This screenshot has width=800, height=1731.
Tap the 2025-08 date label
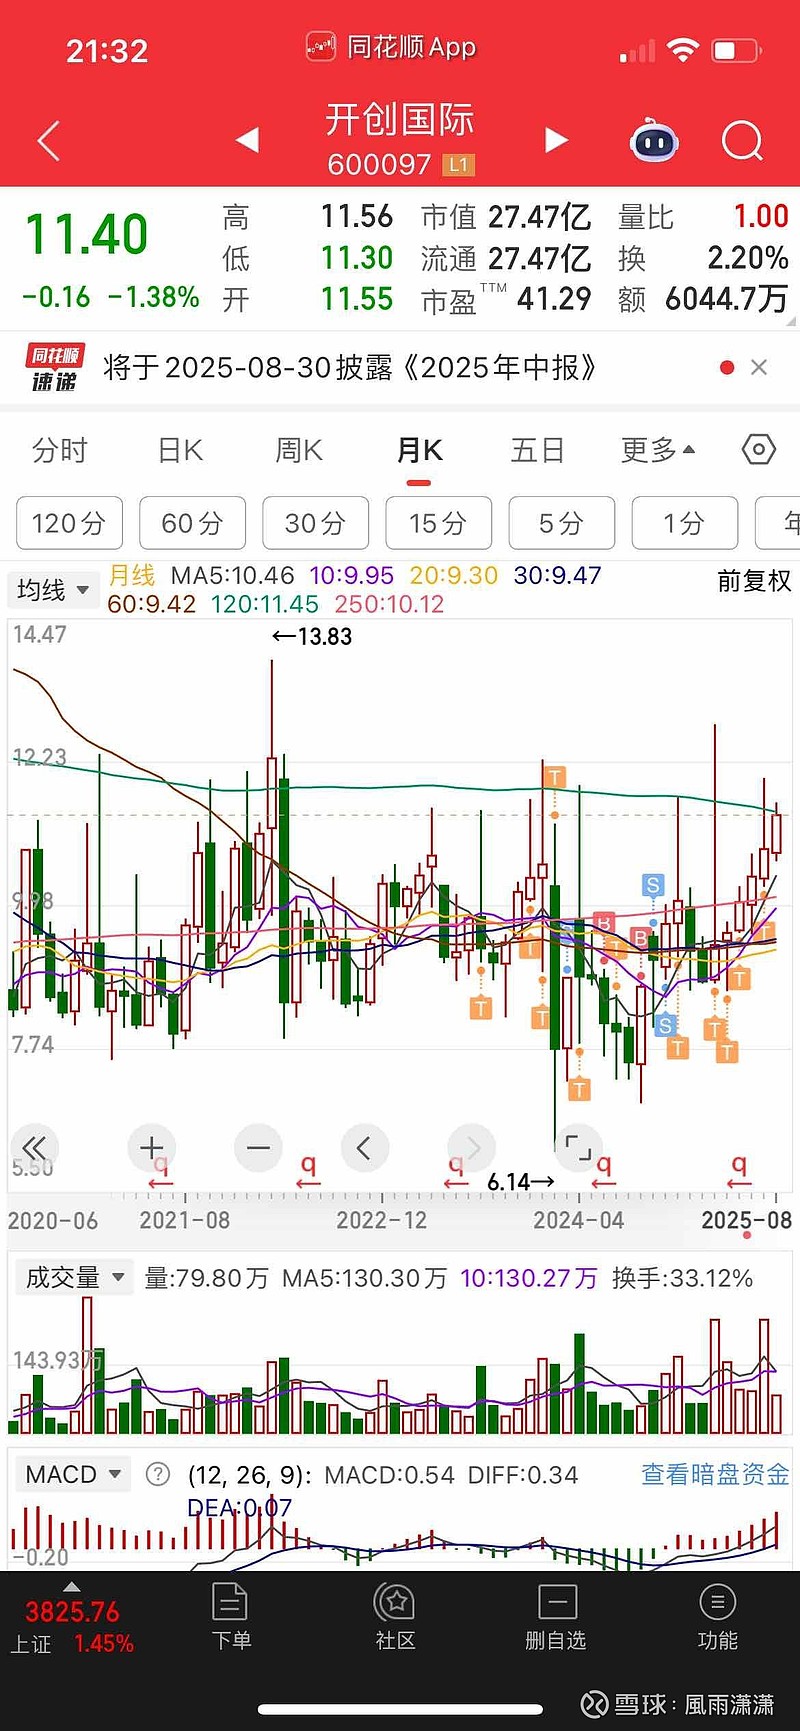click(x=746, y=1220)
